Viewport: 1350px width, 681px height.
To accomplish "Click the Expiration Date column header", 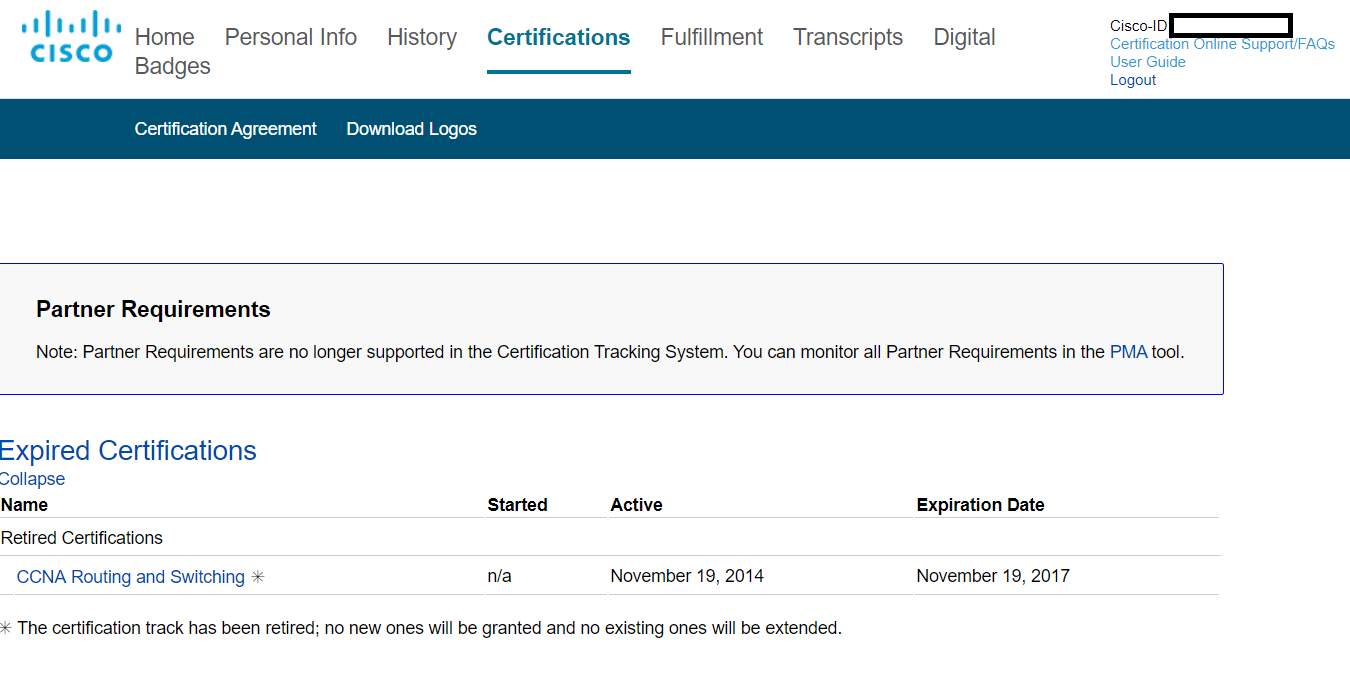I will [x=980, y=505].
